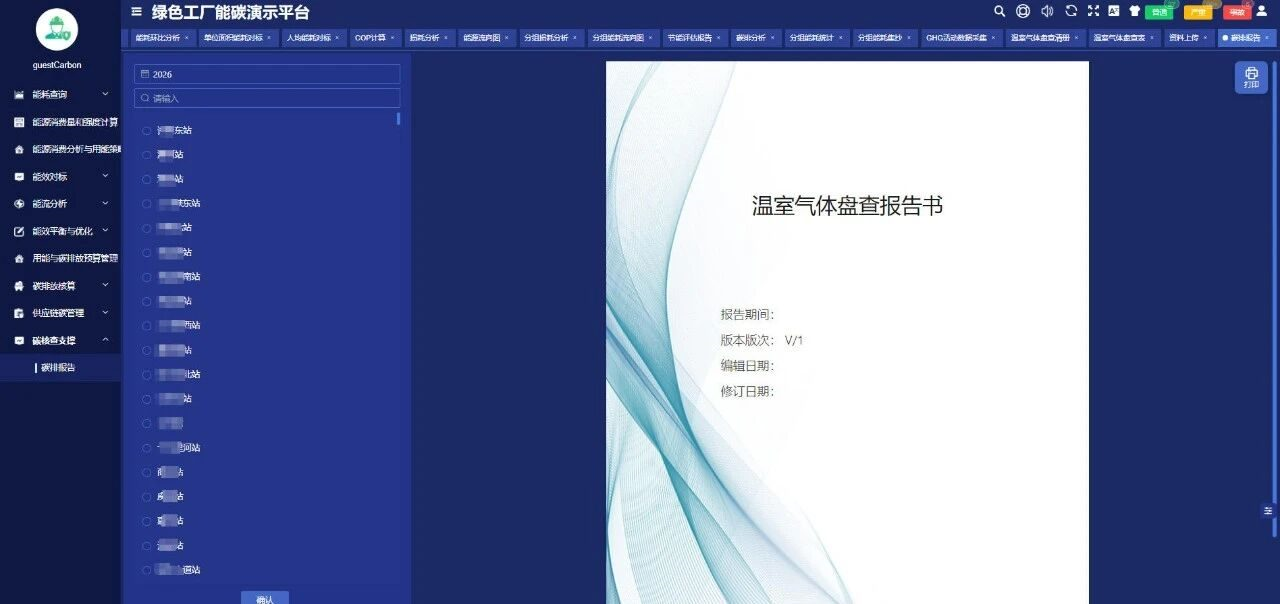Viewport: 1280px width, 604px height.
Task: Enter fullscreen with the expand icon
Action: pyautogui.click(x=1093, y=11)
